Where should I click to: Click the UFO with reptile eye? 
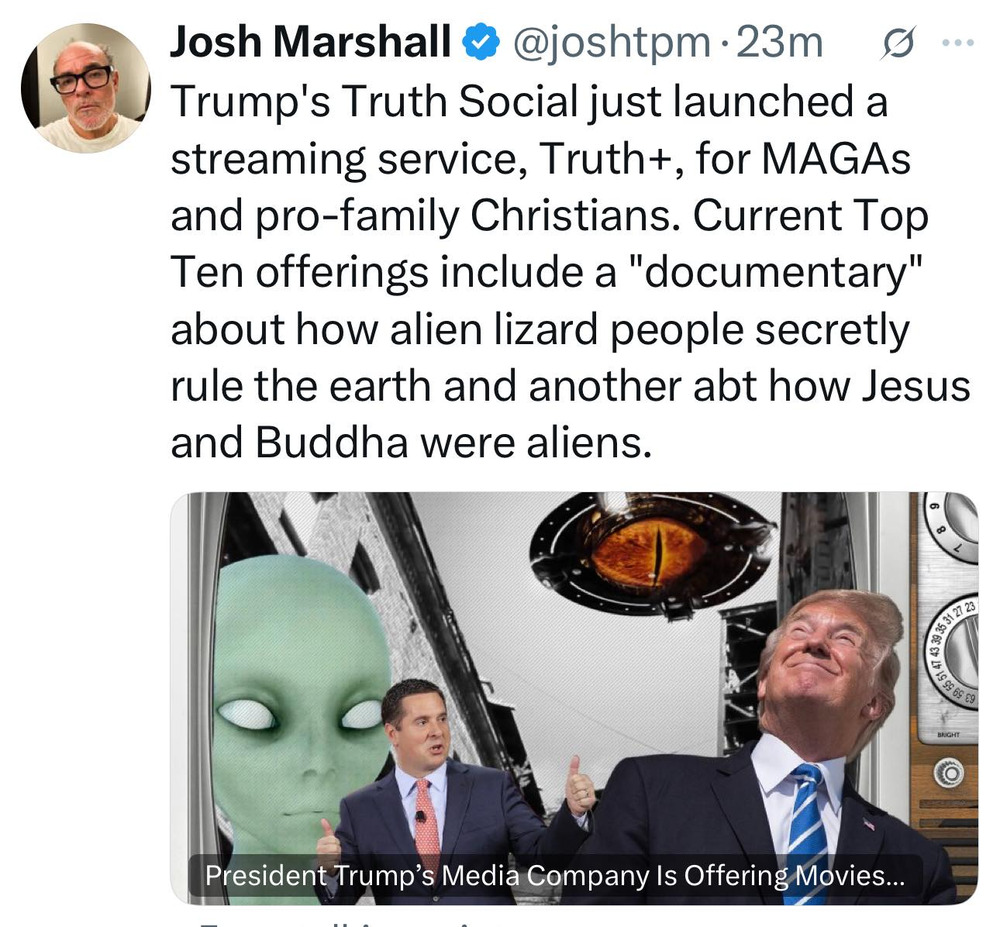(x=654, y=555)
